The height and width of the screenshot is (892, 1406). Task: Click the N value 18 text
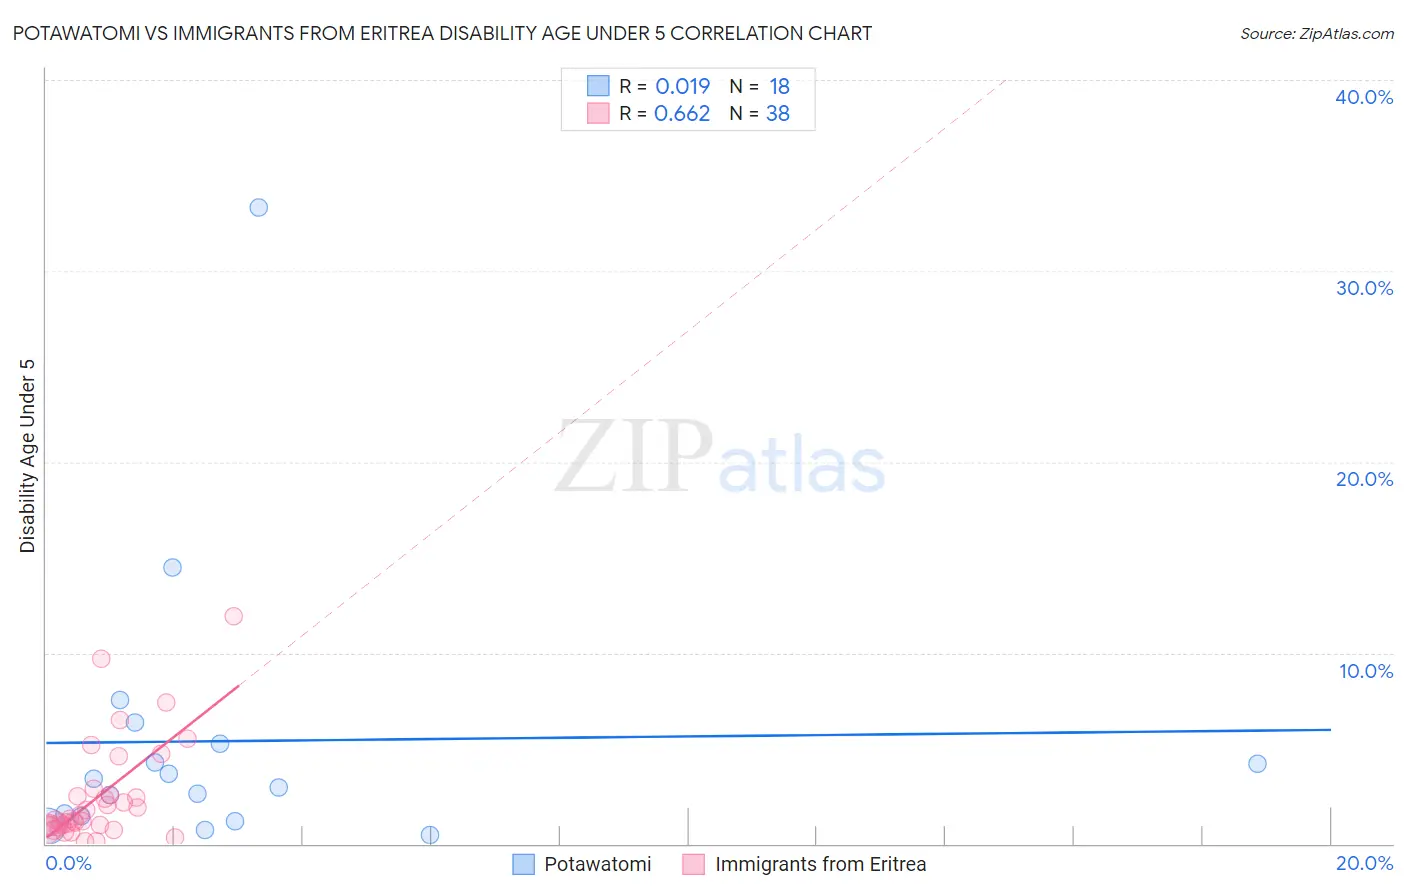(779, 86)
